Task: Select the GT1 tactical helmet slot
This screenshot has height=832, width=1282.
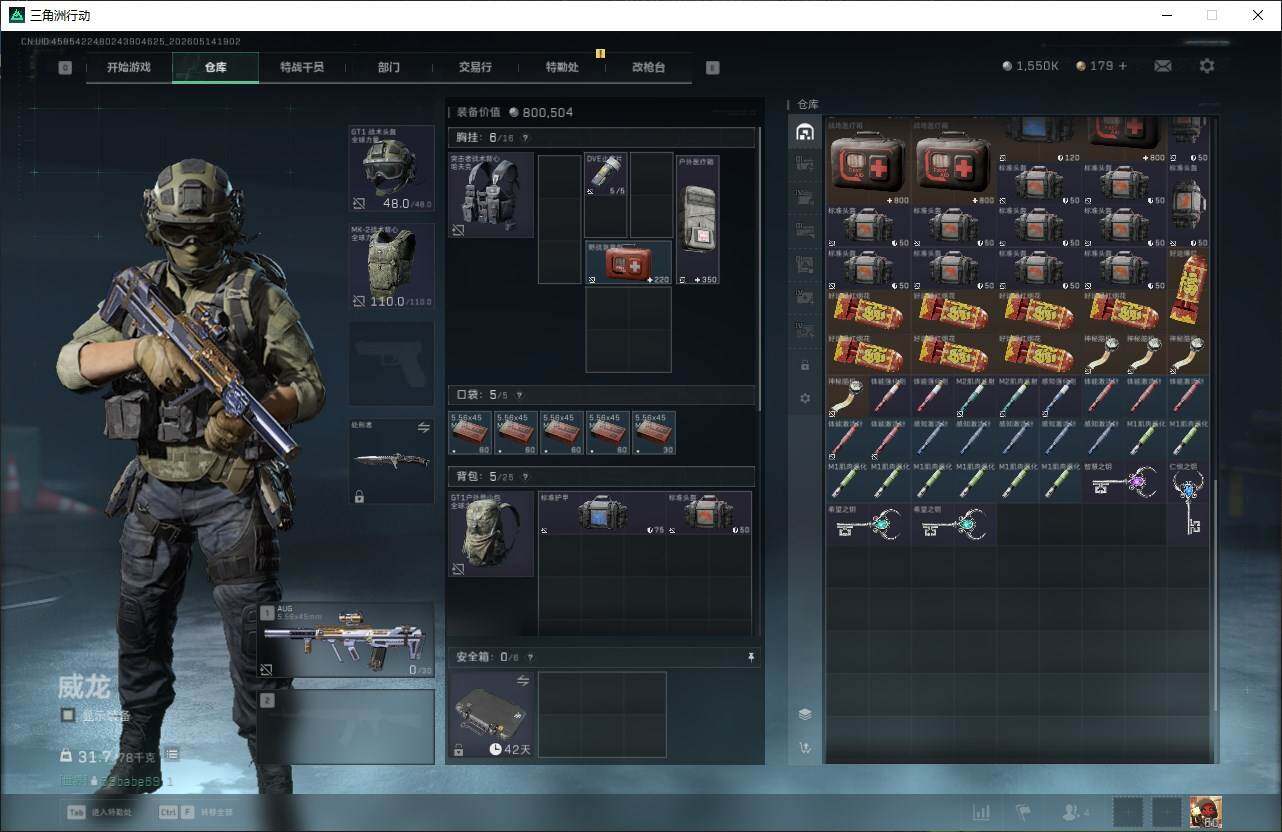Action: tap(391, 169)
